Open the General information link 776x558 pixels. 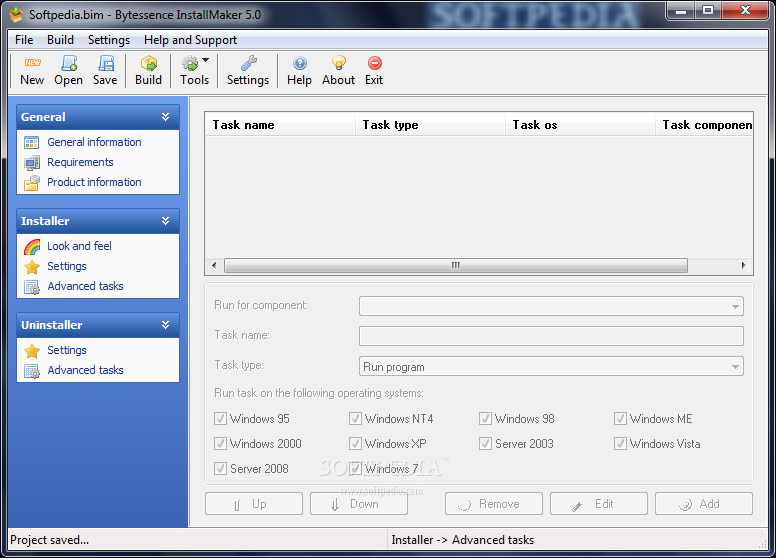pyautogui.click(x=94, y=142)
